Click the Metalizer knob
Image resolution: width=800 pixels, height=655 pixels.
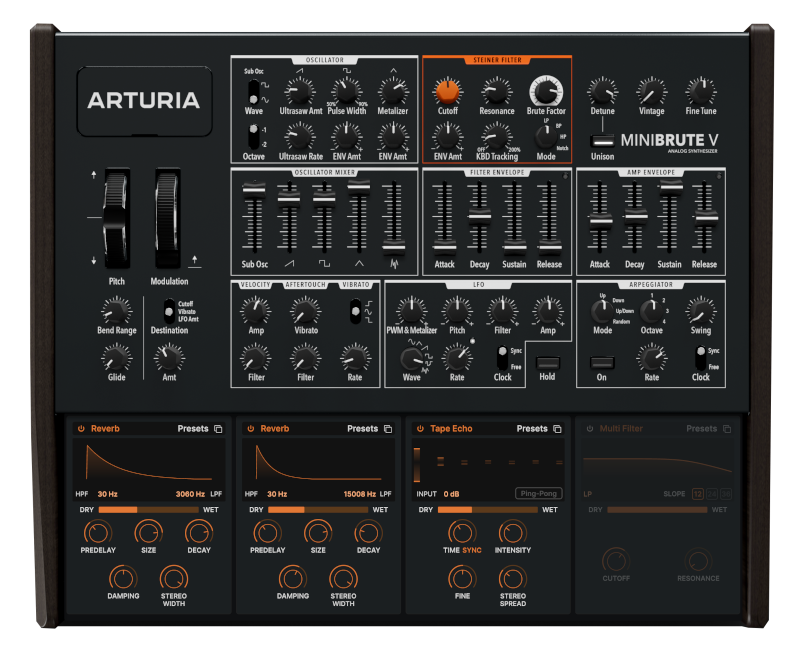tap(393, 92)
